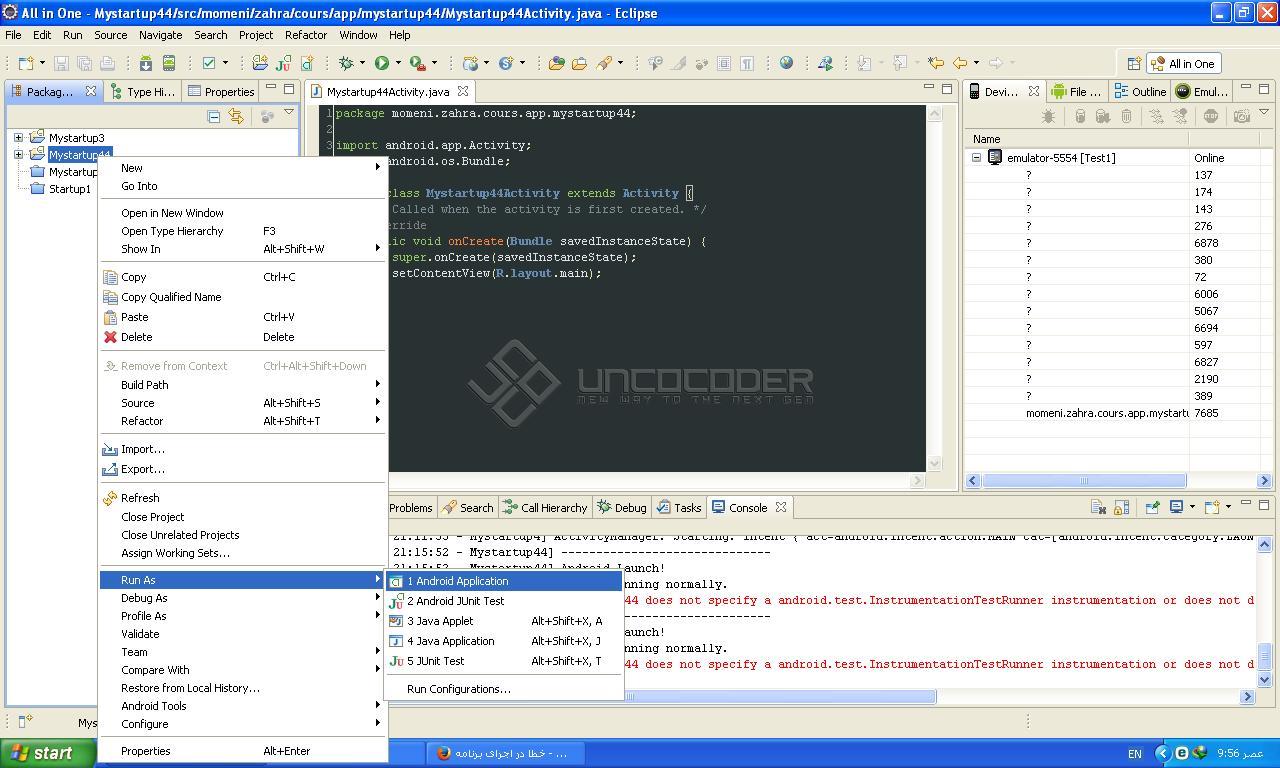Screen dimensions: 1280x768
Task: Toggle Show Whitespace Characters pilcrow icon
Action: [x=747, y=63]
